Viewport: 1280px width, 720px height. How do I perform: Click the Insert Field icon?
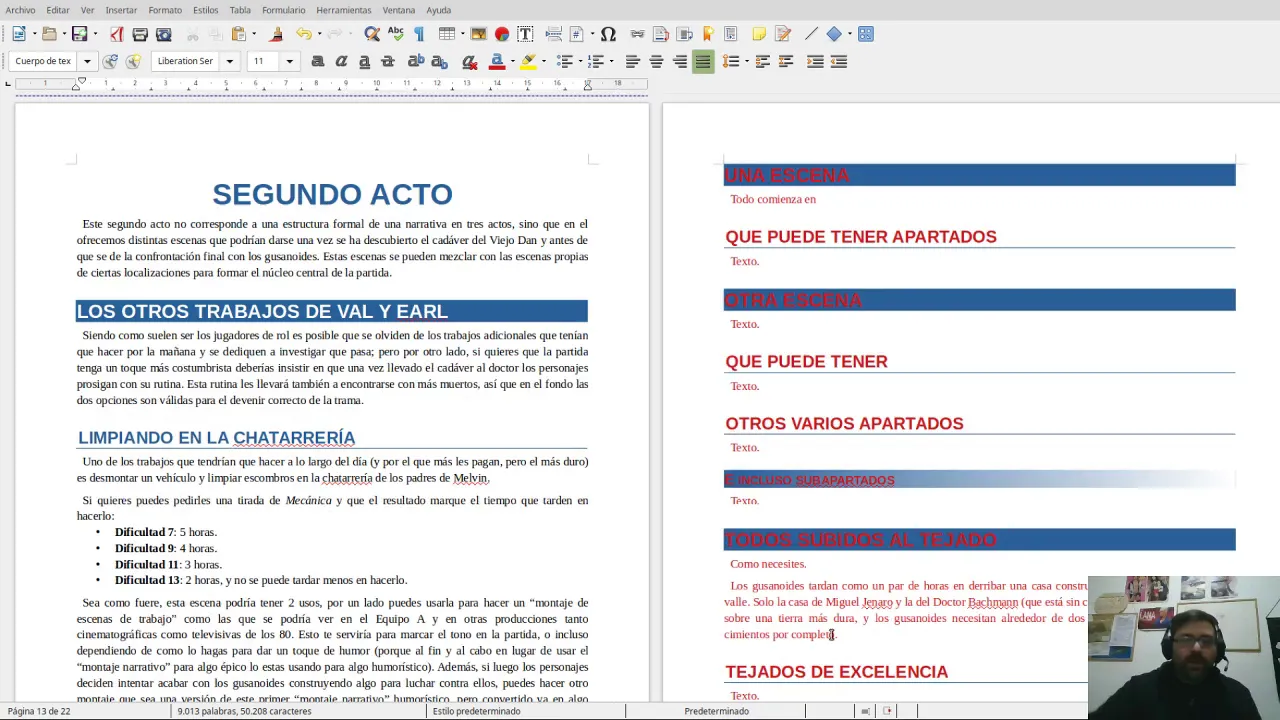tap(576, 34)
